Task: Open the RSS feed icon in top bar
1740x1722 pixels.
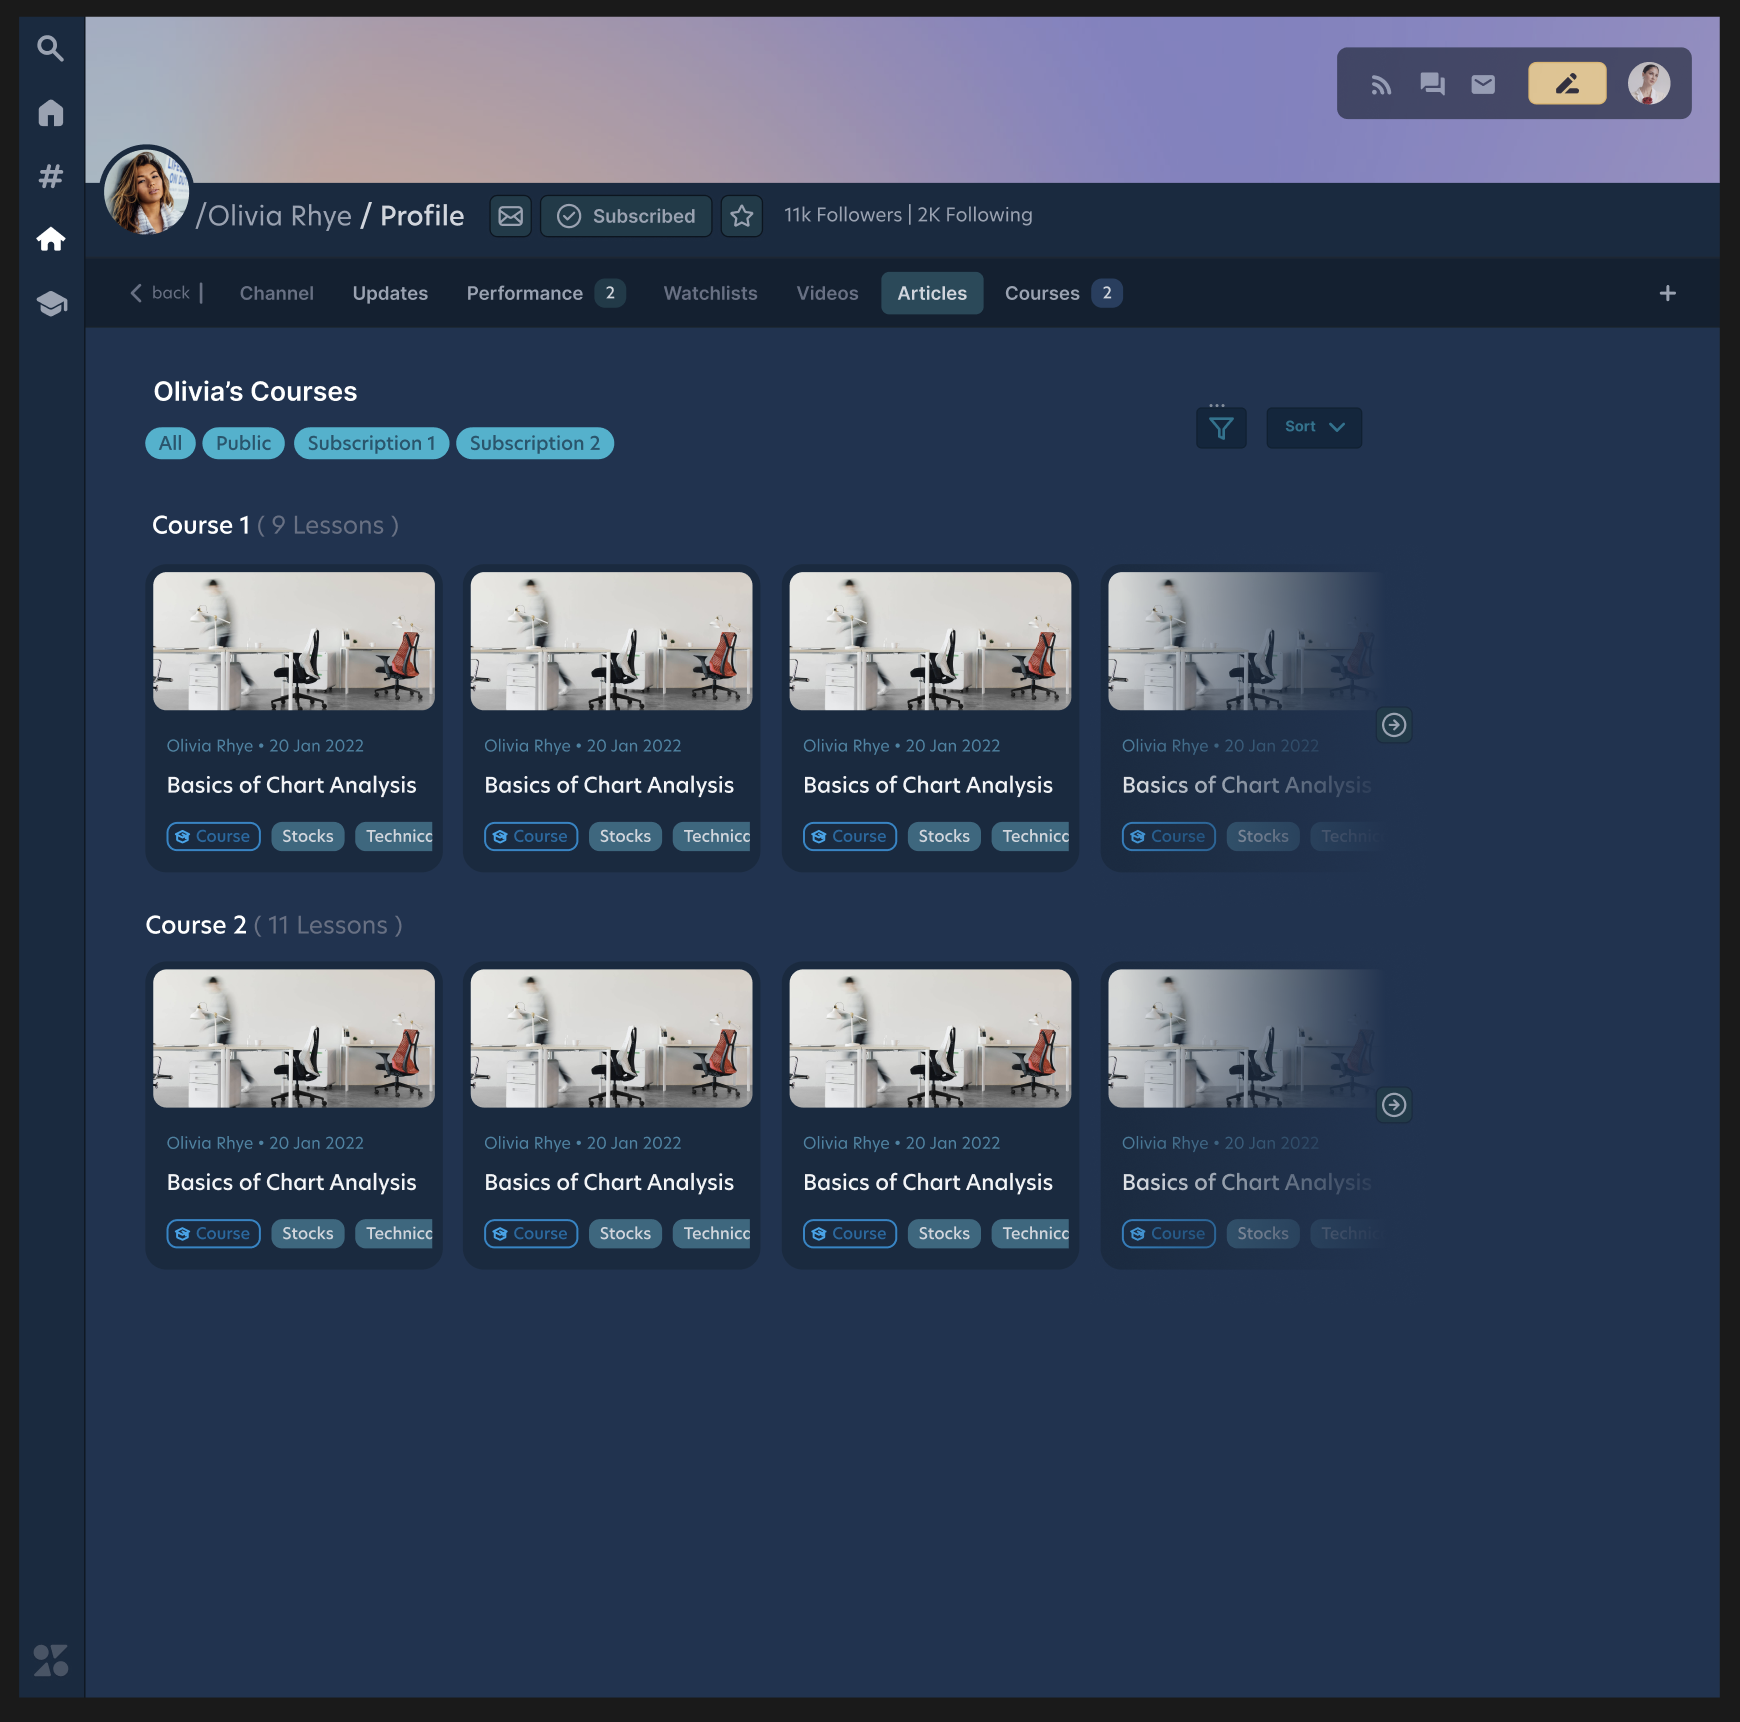Action: pos(1381,84)
